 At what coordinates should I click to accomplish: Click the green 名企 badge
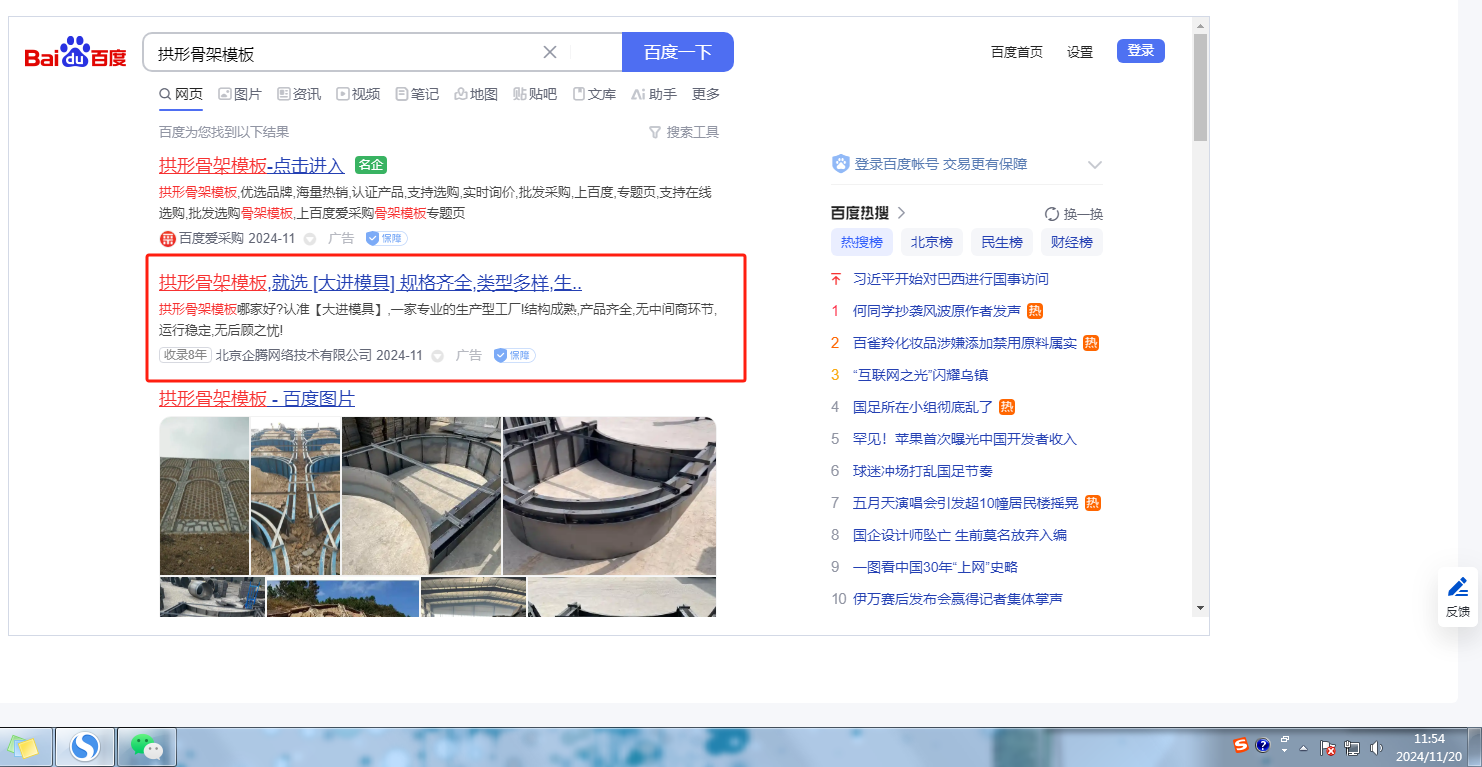click(371, 165)
